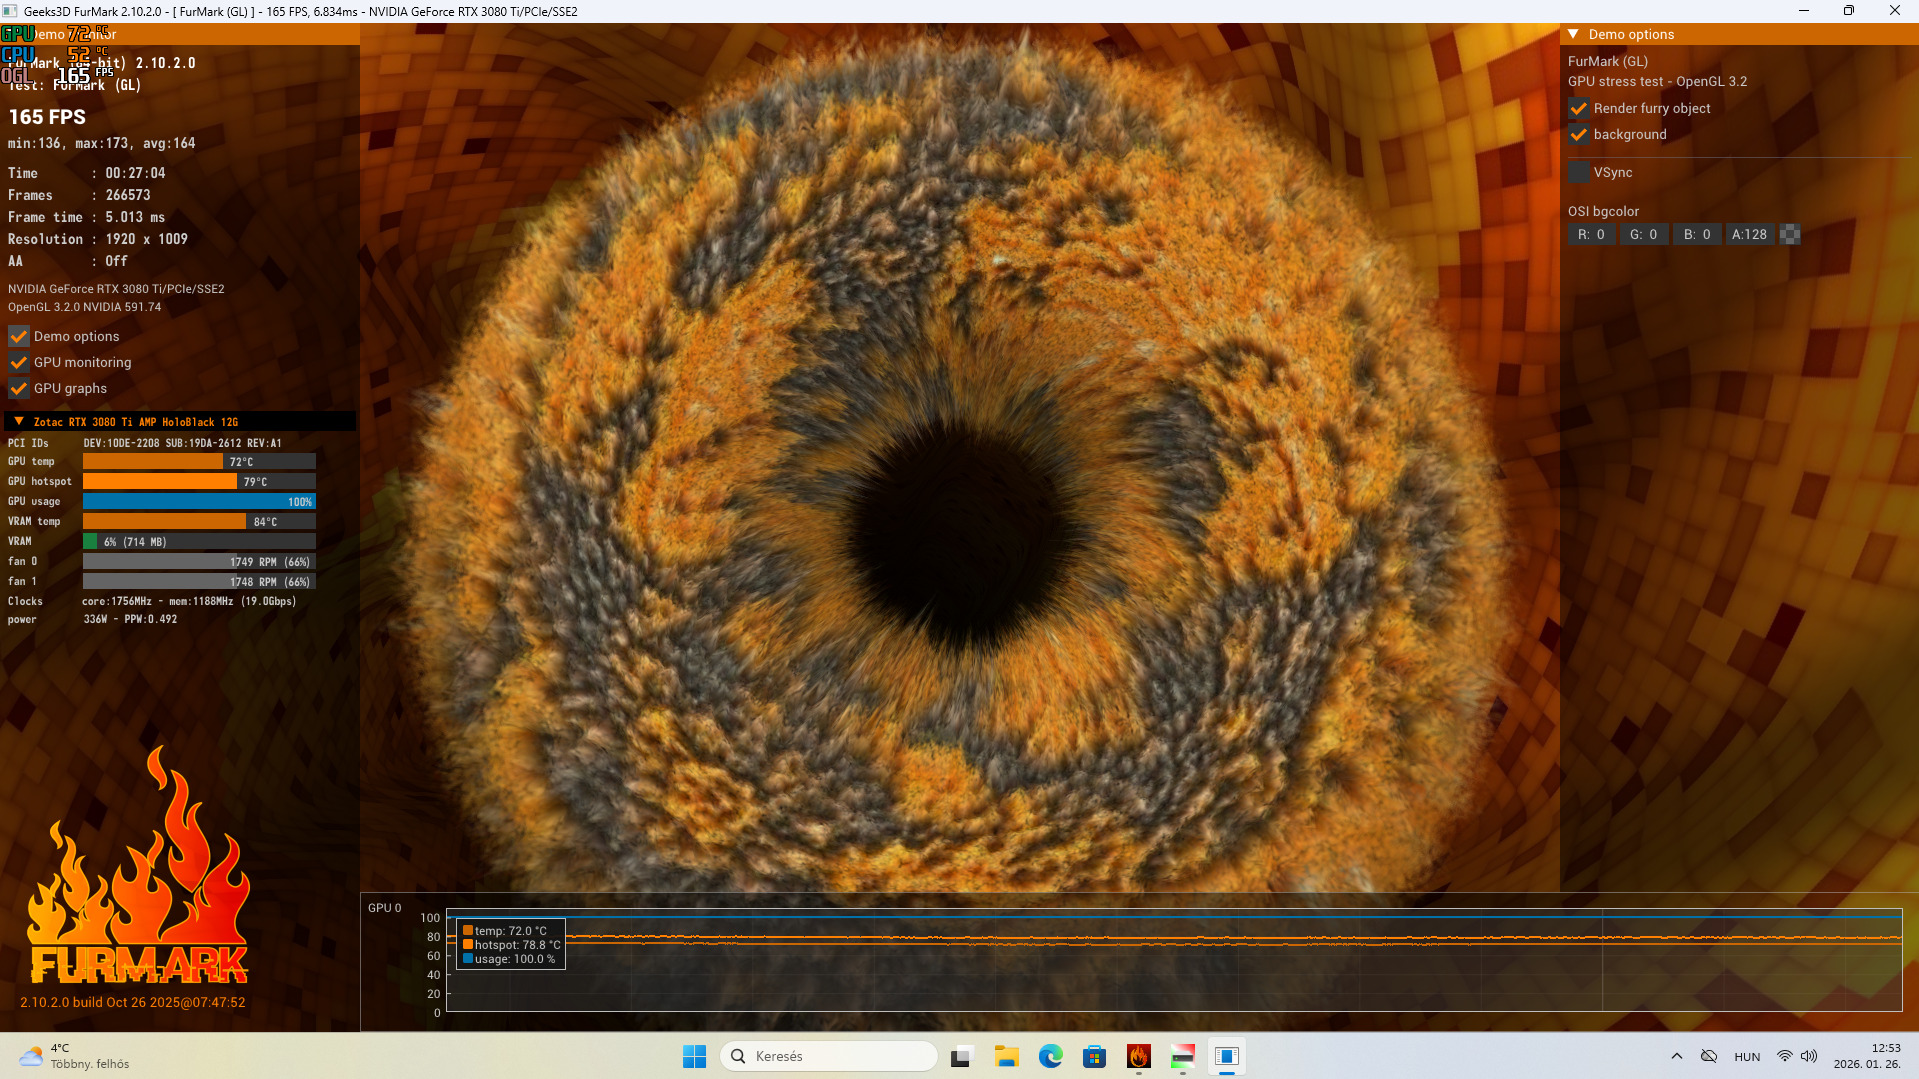Show hidden system tray icons
The image size is (1919, 1079).
pos(1677,1056)
